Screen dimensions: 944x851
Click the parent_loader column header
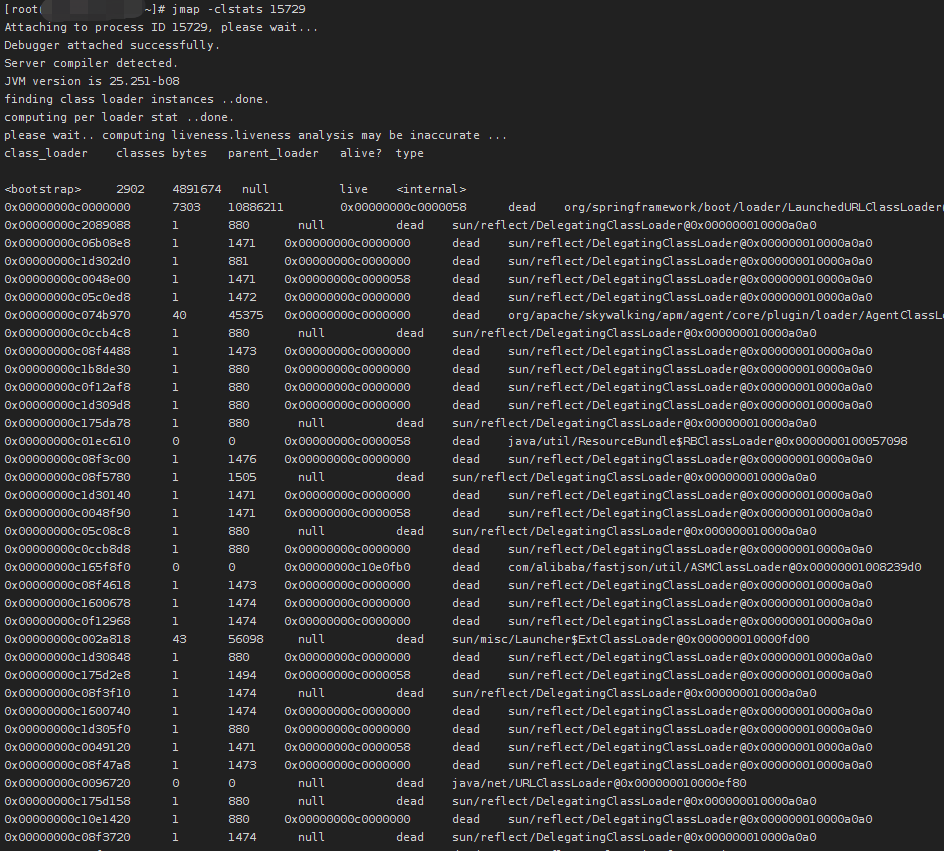tap(273, 153)
